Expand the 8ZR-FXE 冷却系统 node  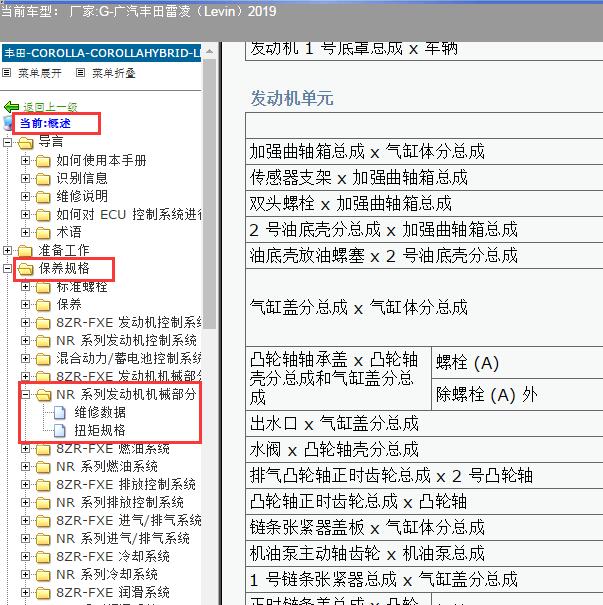pos(25,556)
